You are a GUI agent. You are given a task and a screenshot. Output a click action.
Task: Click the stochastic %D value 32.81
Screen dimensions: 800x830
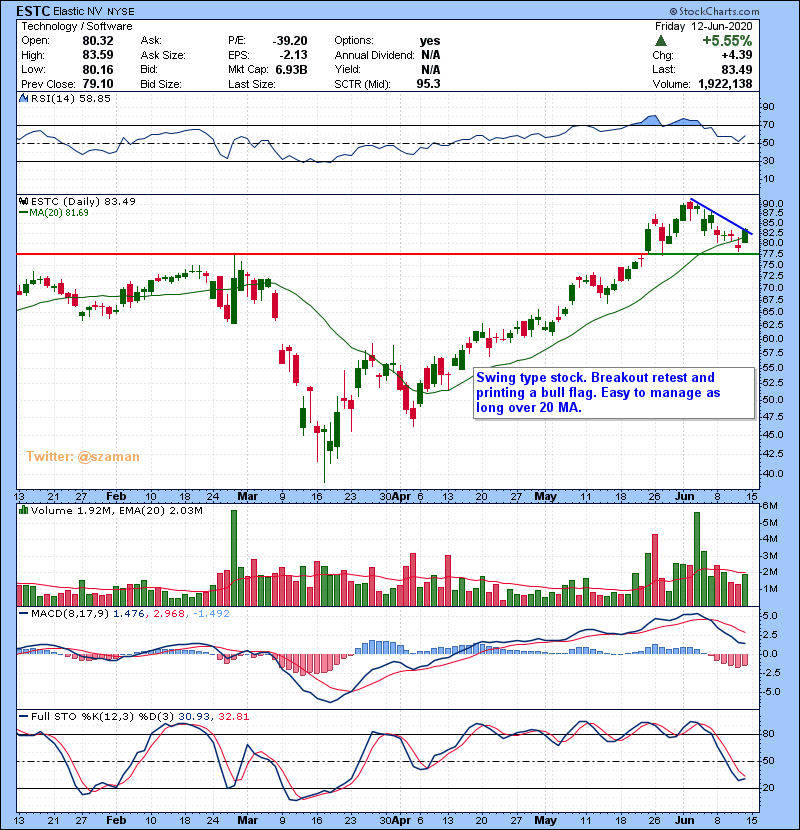pos(233,717)
